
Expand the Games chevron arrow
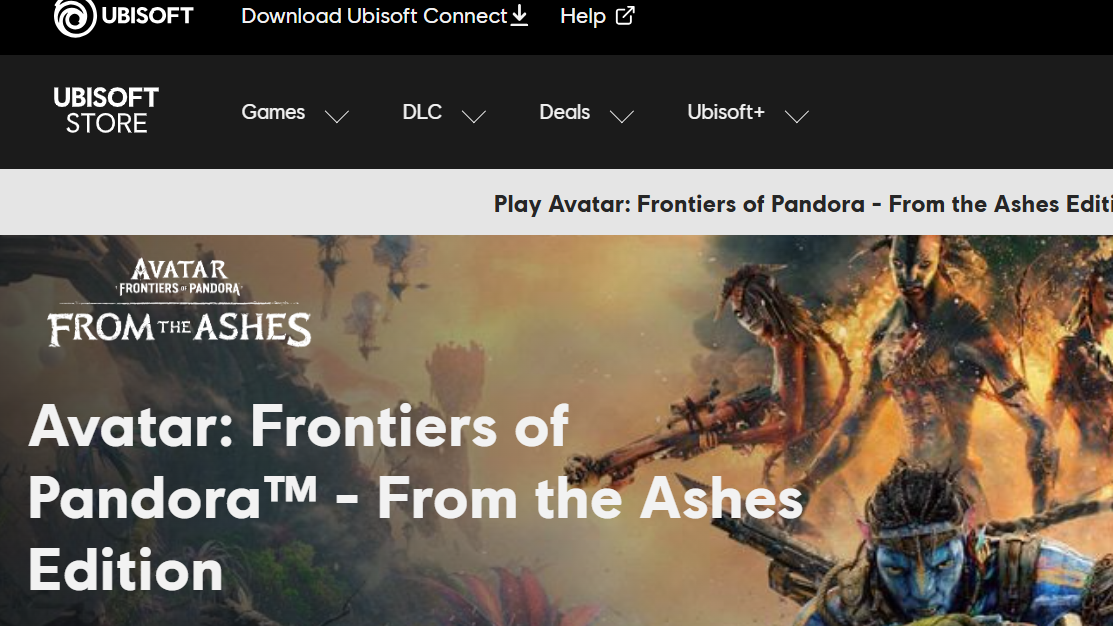(336, 116)
